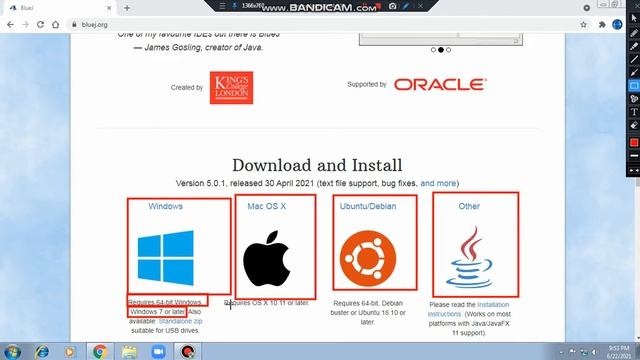Open the Standalone zip link
Image resolution: width=640 pixels, height=360 pixels.
coord(180,321)
